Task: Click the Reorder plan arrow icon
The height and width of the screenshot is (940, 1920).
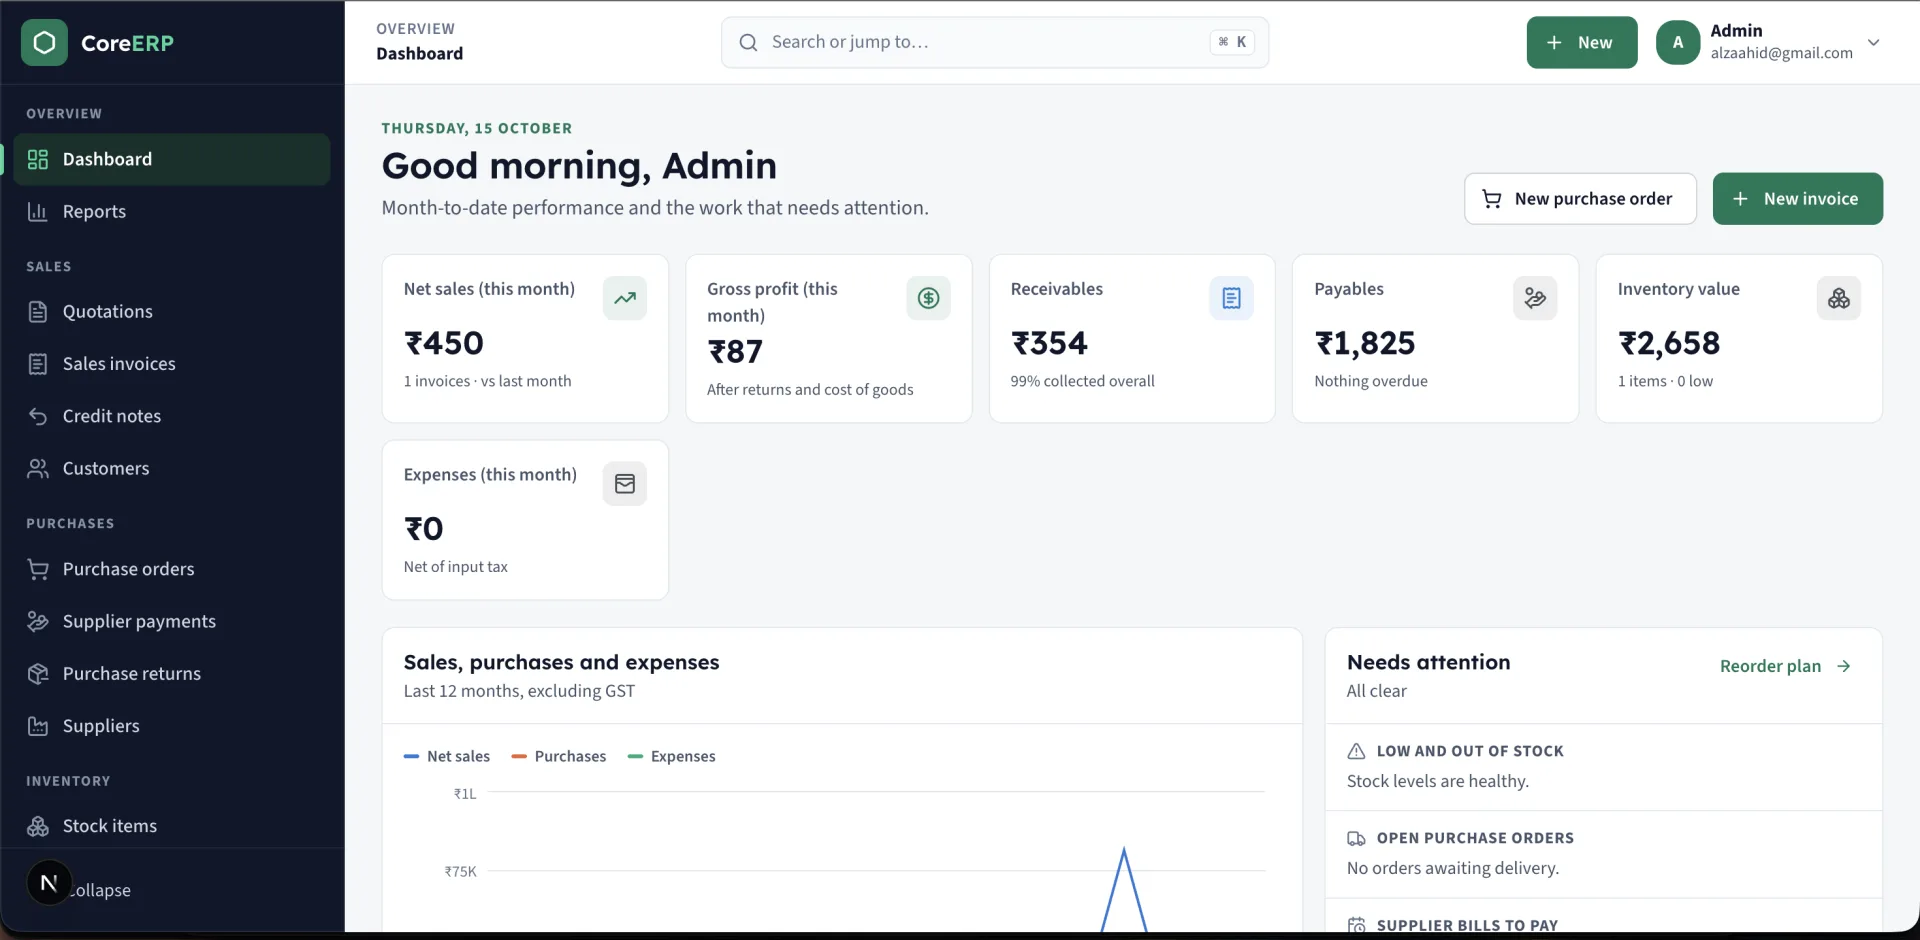Action: point(1844,666)
